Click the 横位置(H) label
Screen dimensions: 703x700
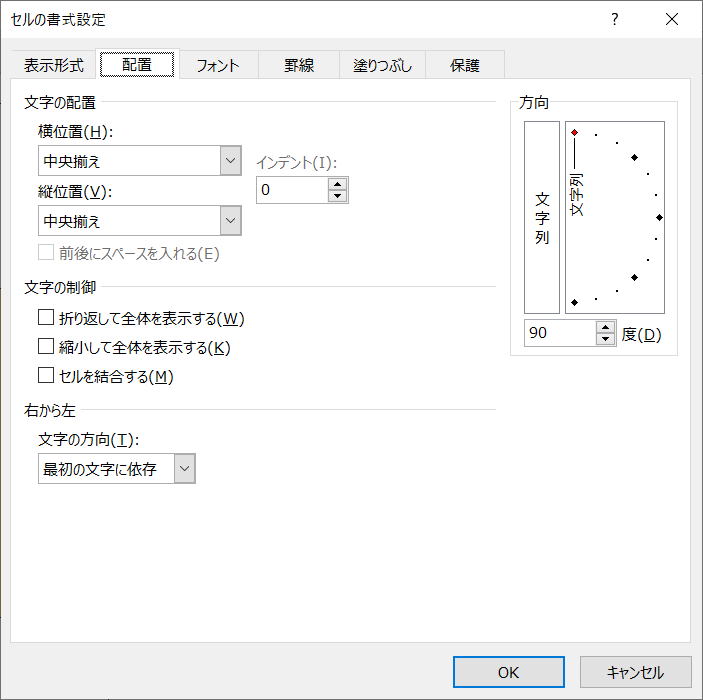(75, 132)
